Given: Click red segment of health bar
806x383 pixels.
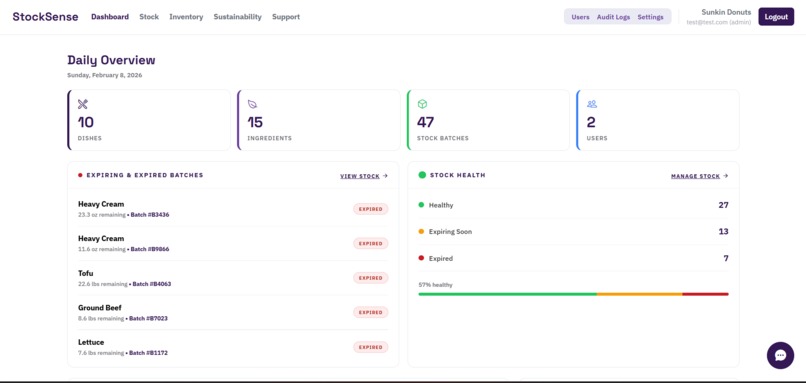Looking at the screenshot, I should (705, 294).
